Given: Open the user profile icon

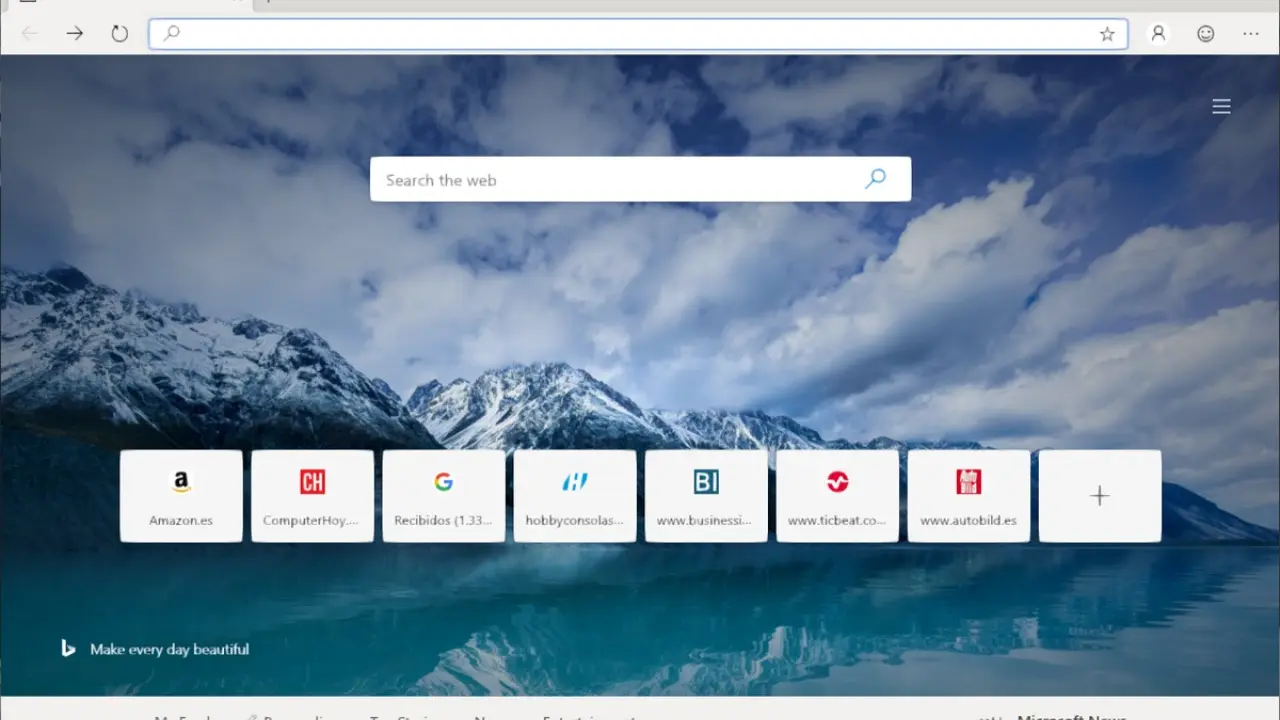Looking at the screenshot, I should (1158, 34).
